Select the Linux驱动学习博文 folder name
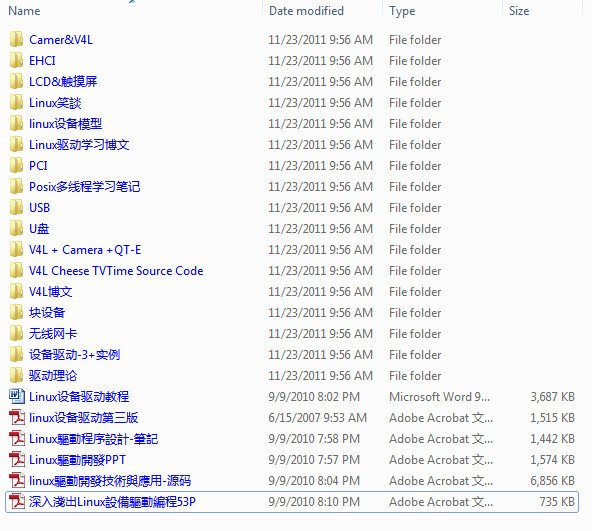The width and height of the screenshot is (592, 531). (x=79, y=145)
